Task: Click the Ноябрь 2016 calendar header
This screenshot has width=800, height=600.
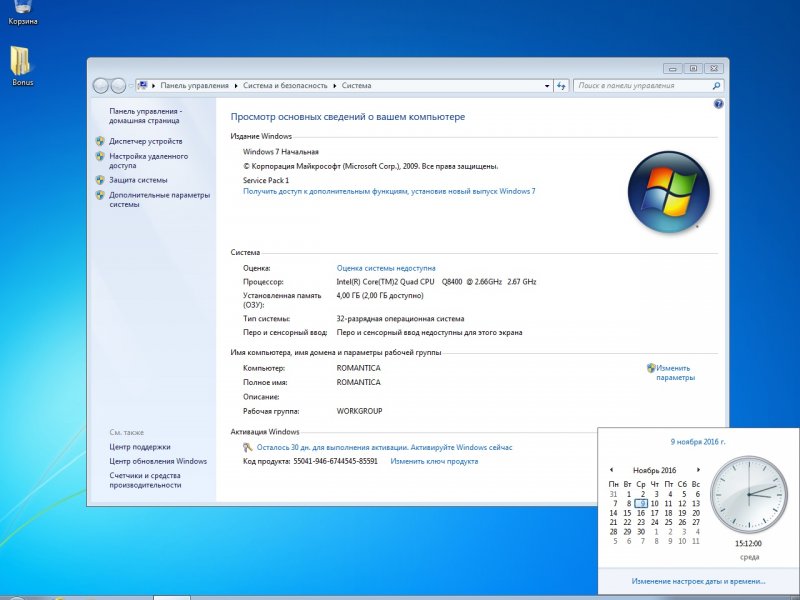Action: [x=655, y=470]
